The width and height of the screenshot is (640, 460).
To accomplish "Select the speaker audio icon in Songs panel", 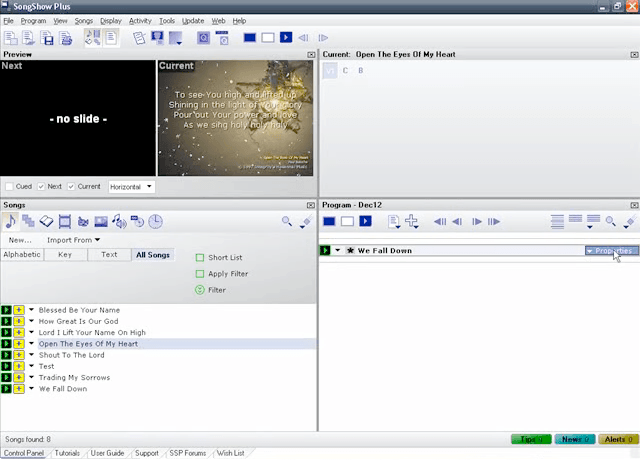I will click(119, 222).
